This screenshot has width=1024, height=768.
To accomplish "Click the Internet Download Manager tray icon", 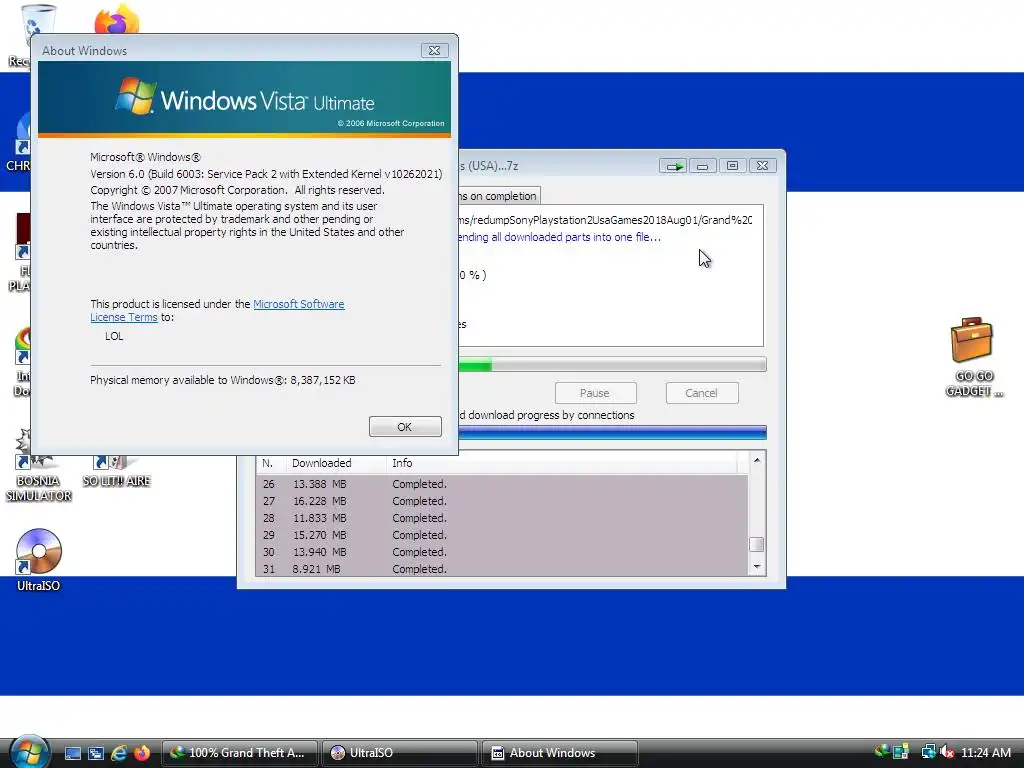I will coord(882,752).
